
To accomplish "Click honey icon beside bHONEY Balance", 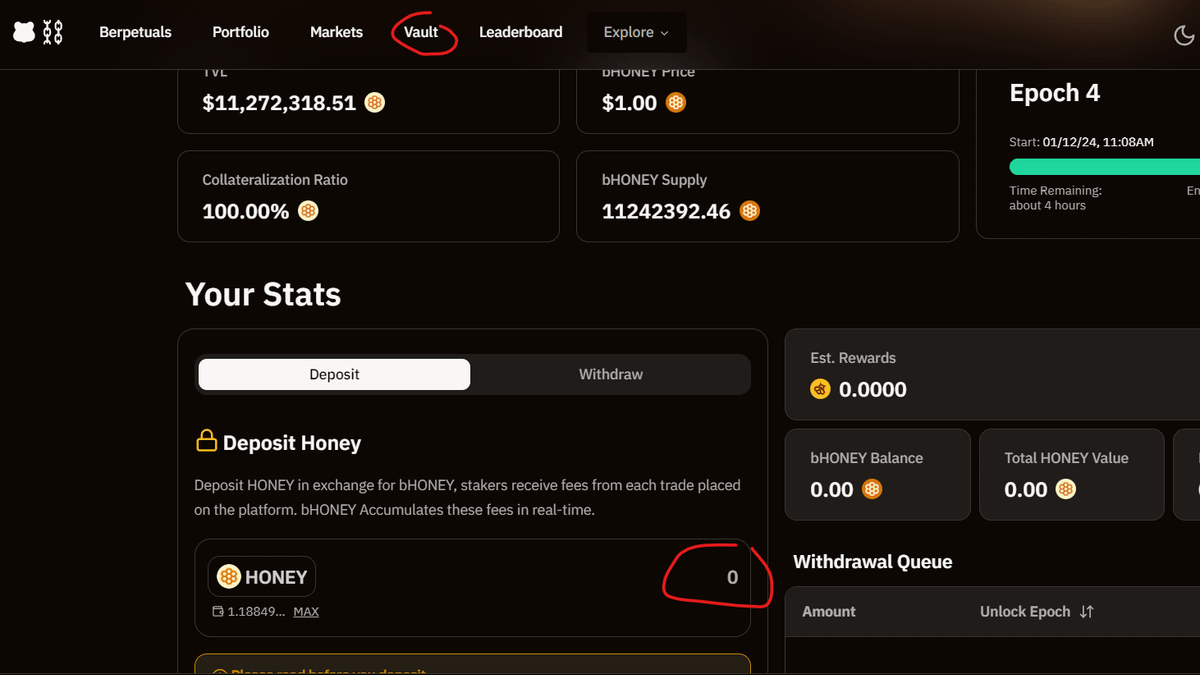I will tap(872, 490).
